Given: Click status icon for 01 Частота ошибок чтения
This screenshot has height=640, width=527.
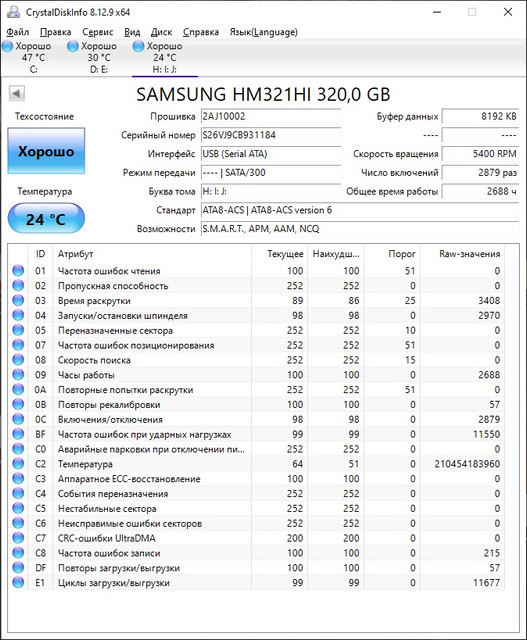Looking at the screenshot, I should [x=18, y=271].
